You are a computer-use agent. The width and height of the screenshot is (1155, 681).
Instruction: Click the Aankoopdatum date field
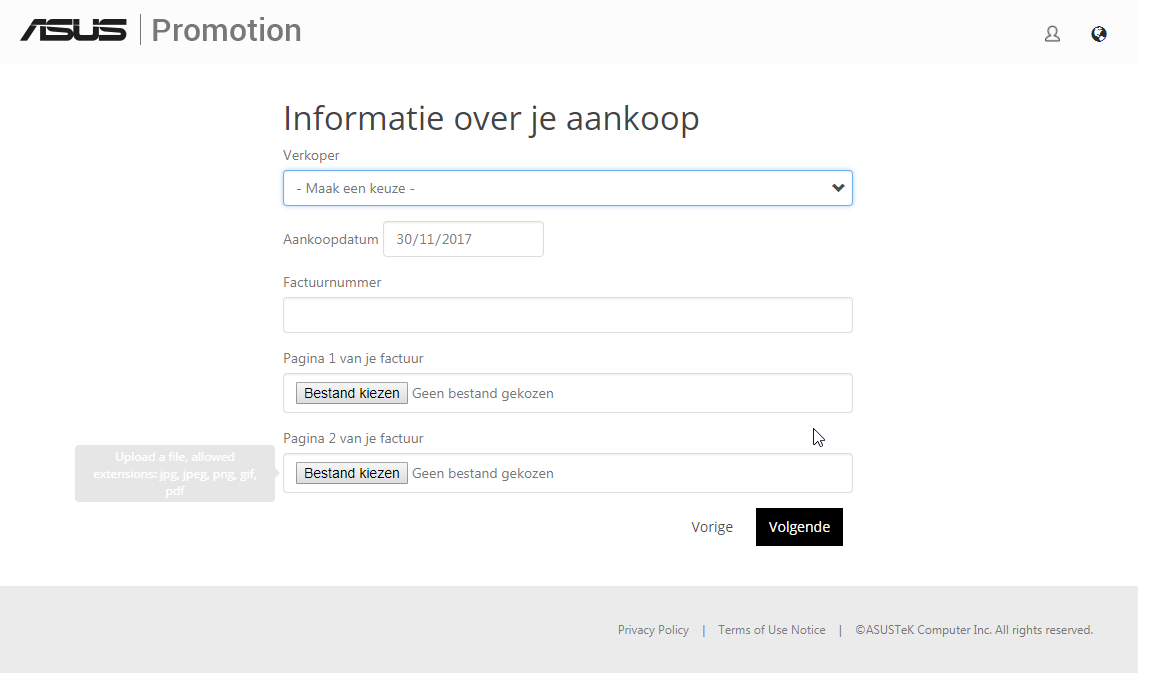(463, 239)
